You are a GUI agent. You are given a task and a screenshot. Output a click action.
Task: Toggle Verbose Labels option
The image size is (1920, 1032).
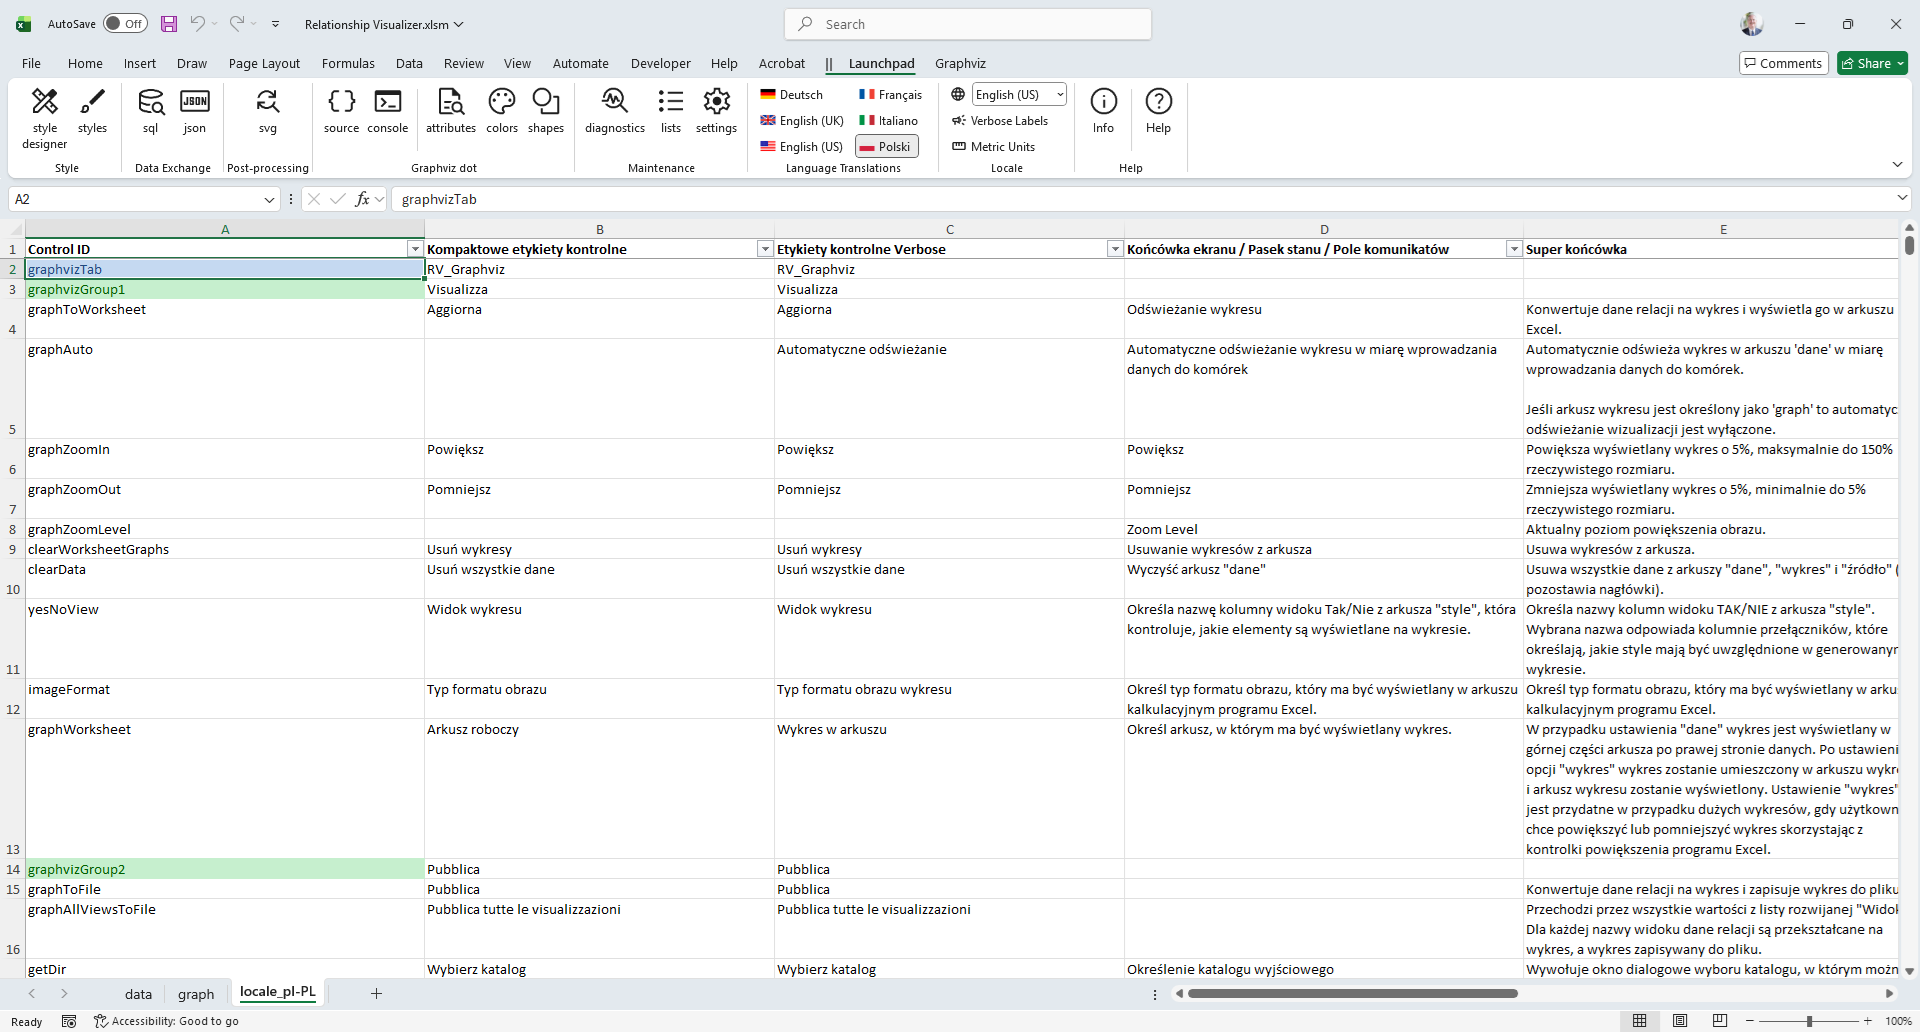pos(1000,121)
